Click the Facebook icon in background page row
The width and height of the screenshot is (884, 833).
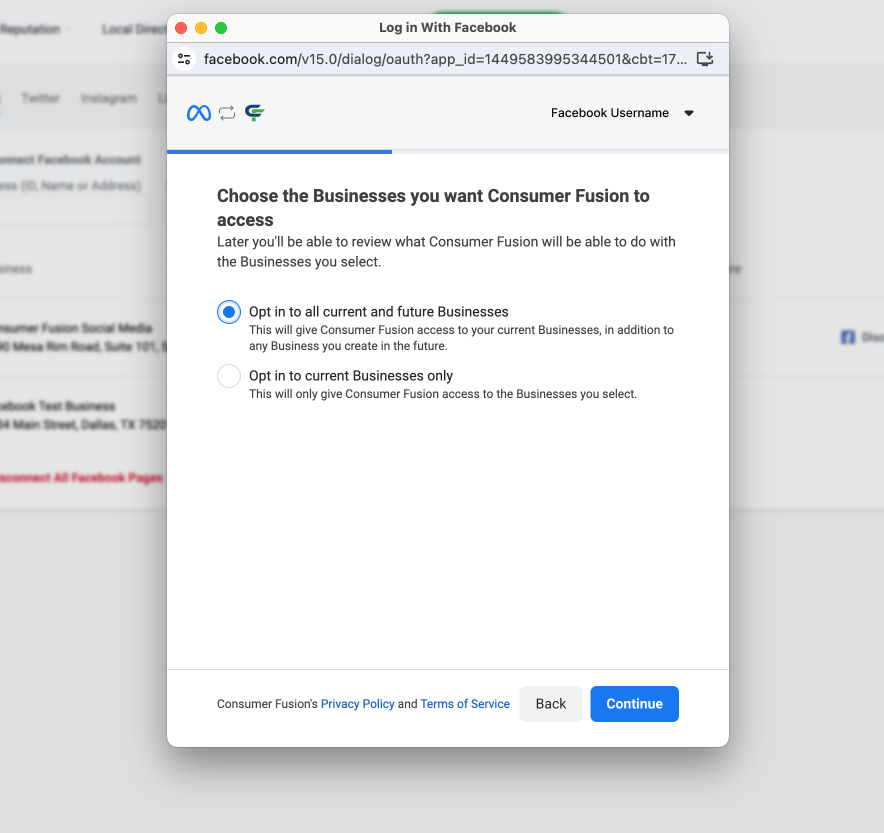point(848,337)
